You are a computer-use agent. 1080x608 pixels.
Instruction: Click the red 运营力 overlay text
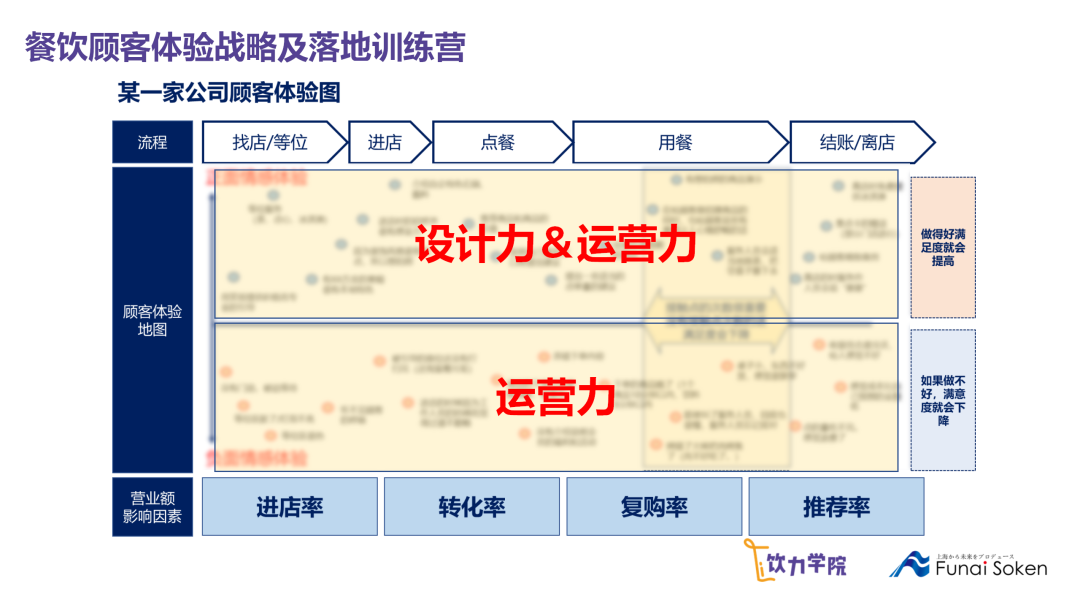pos(555,397)
